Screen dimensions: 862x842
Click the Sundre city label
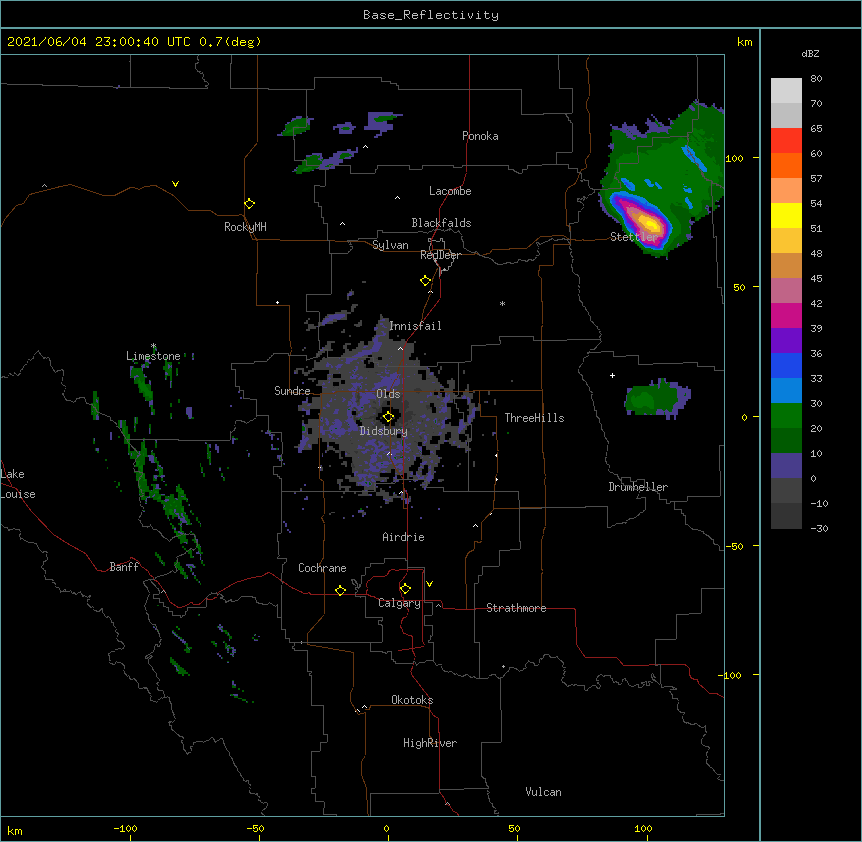[292, 391]
